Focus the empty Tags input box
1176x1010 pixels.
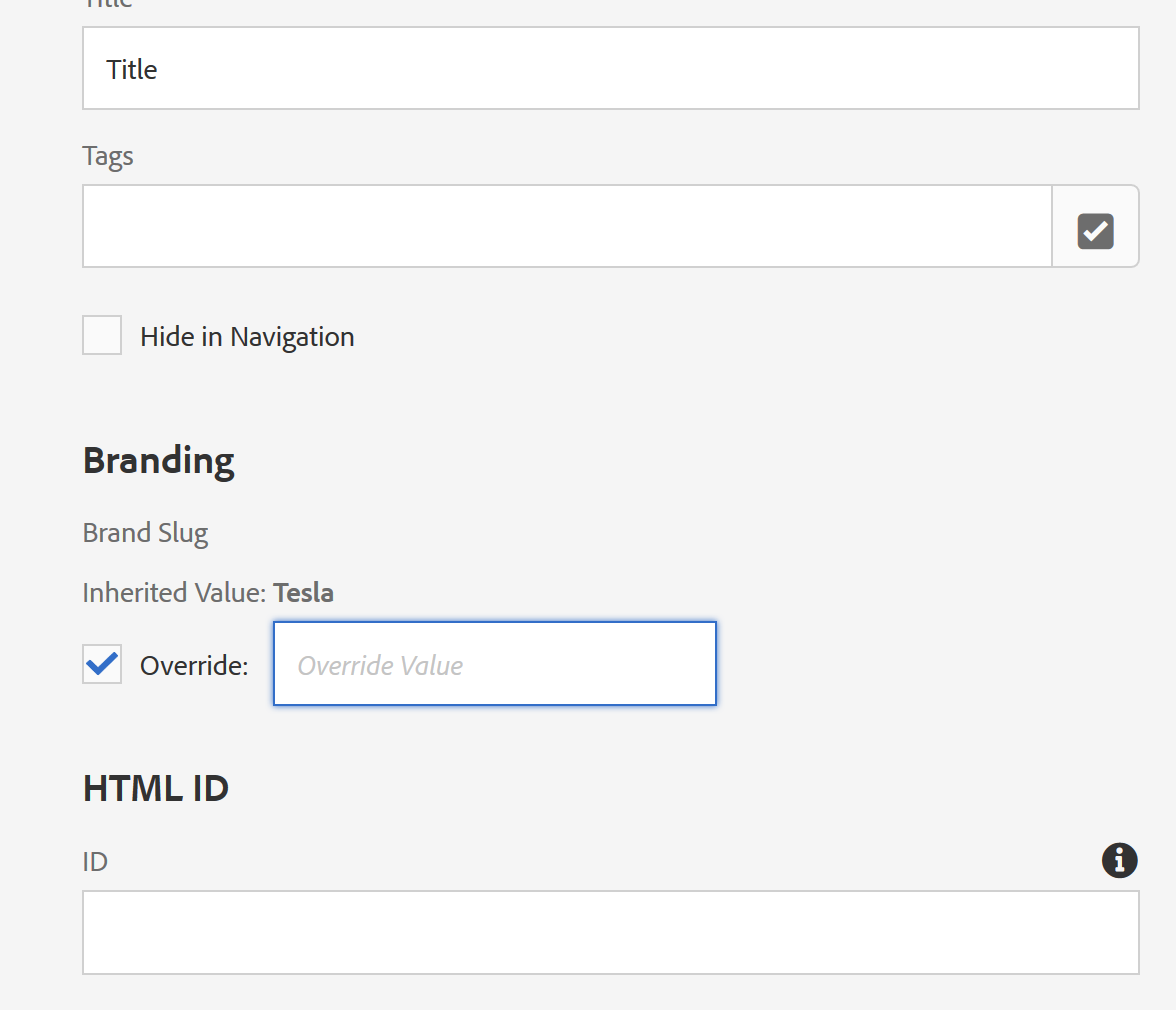pos(567,226)
